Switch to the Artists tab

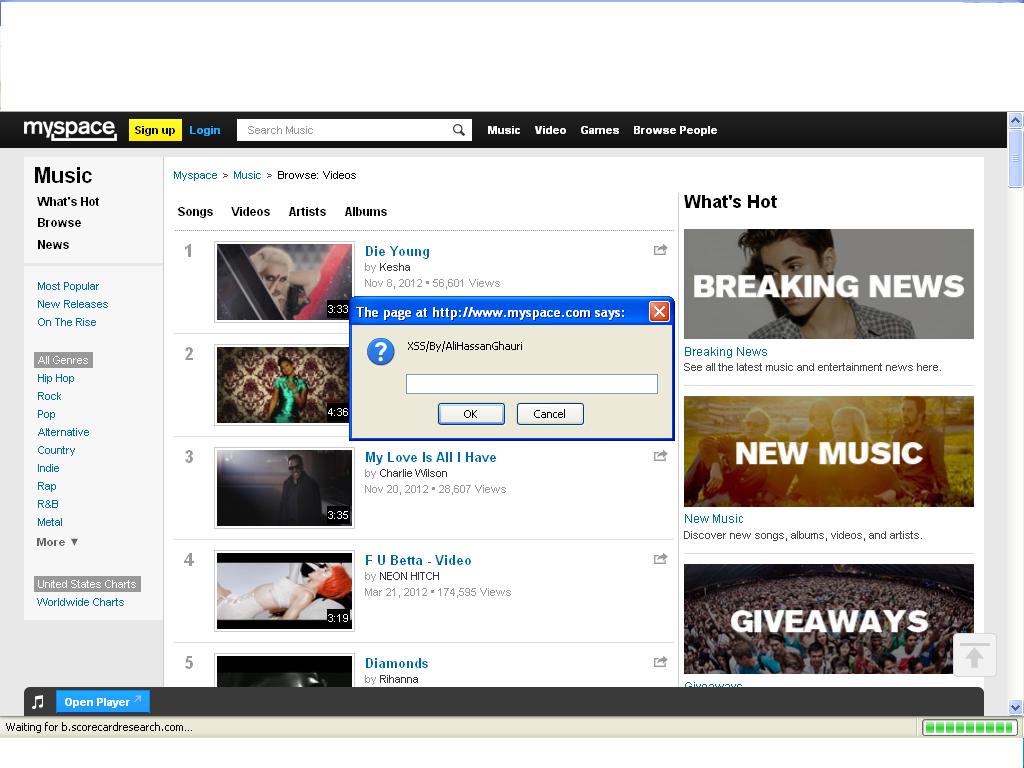(307, 212)
